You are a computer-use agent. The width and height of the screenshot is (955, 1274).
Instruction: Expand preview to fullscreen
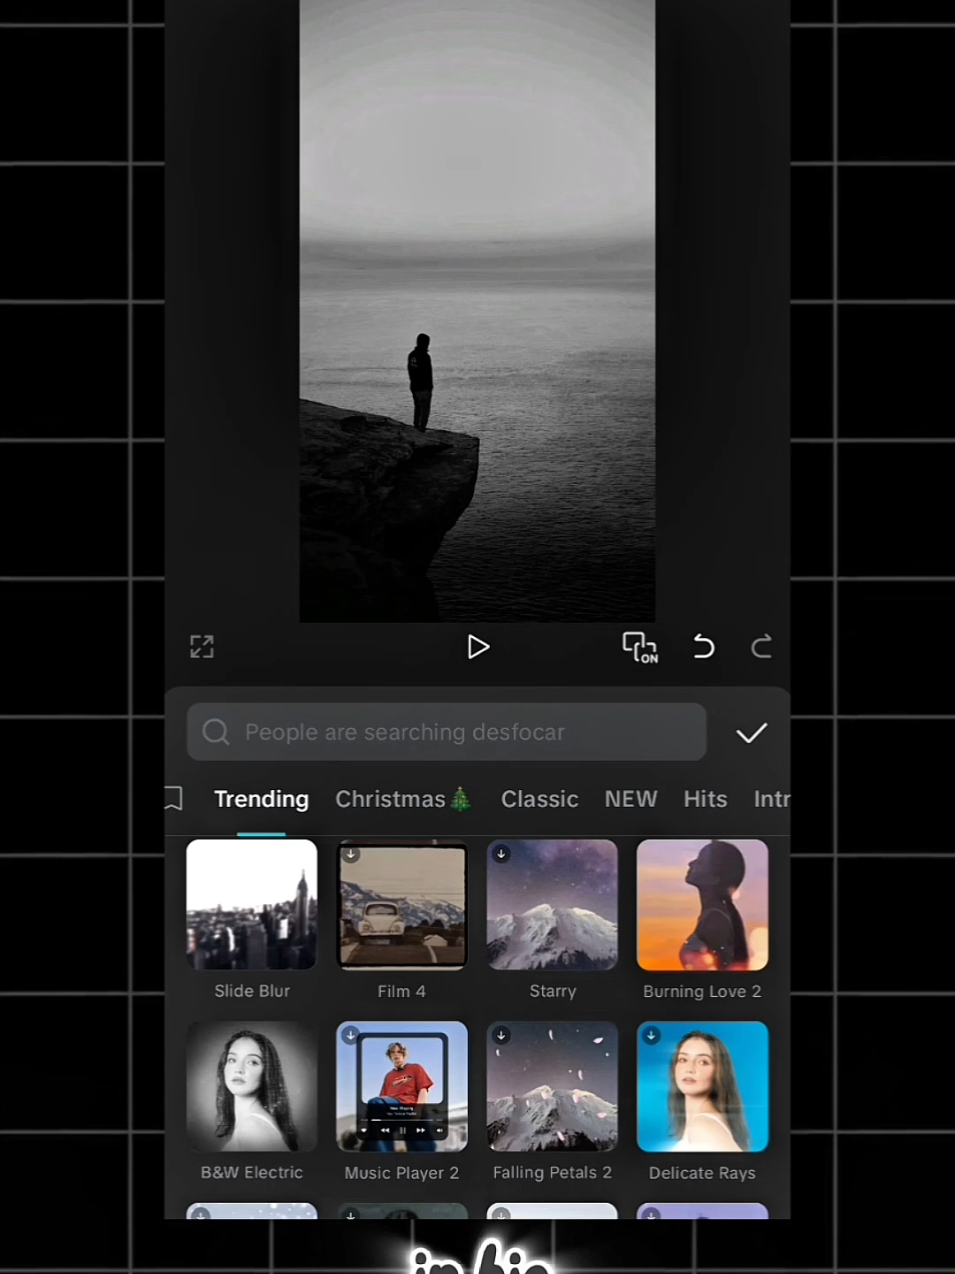pyautogui.click(x=202, y=647)
